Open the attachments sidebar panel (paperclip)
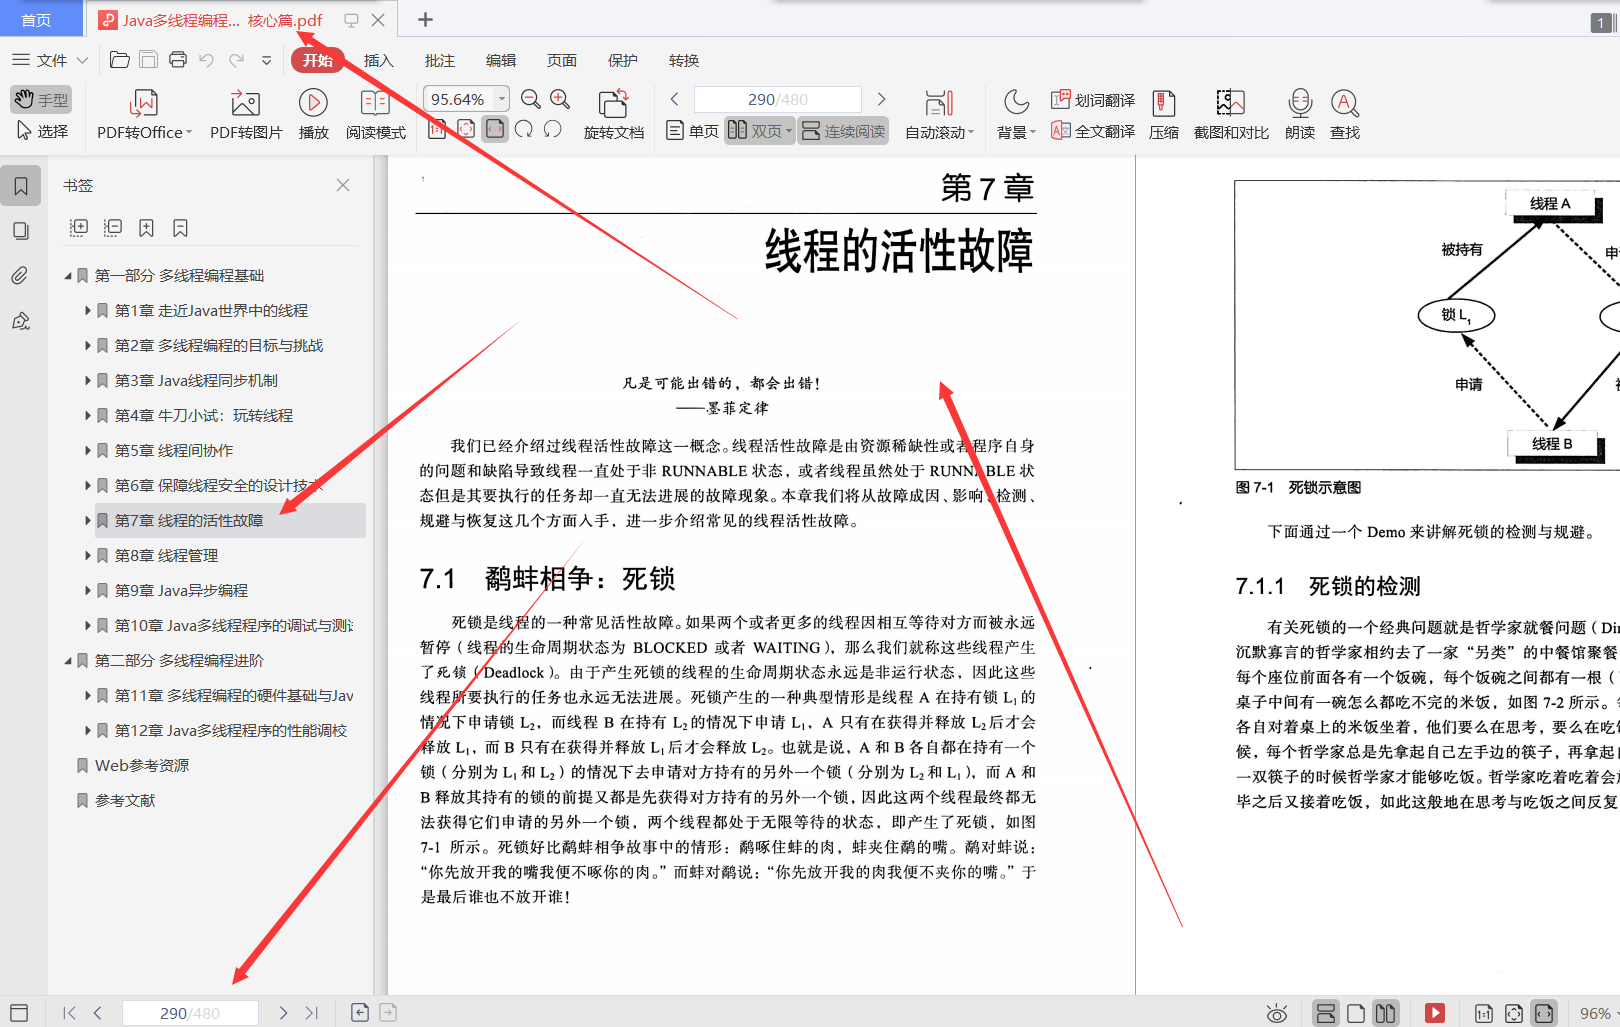The height and width of the screenshot is (1027, 1620). coord(21,276)
